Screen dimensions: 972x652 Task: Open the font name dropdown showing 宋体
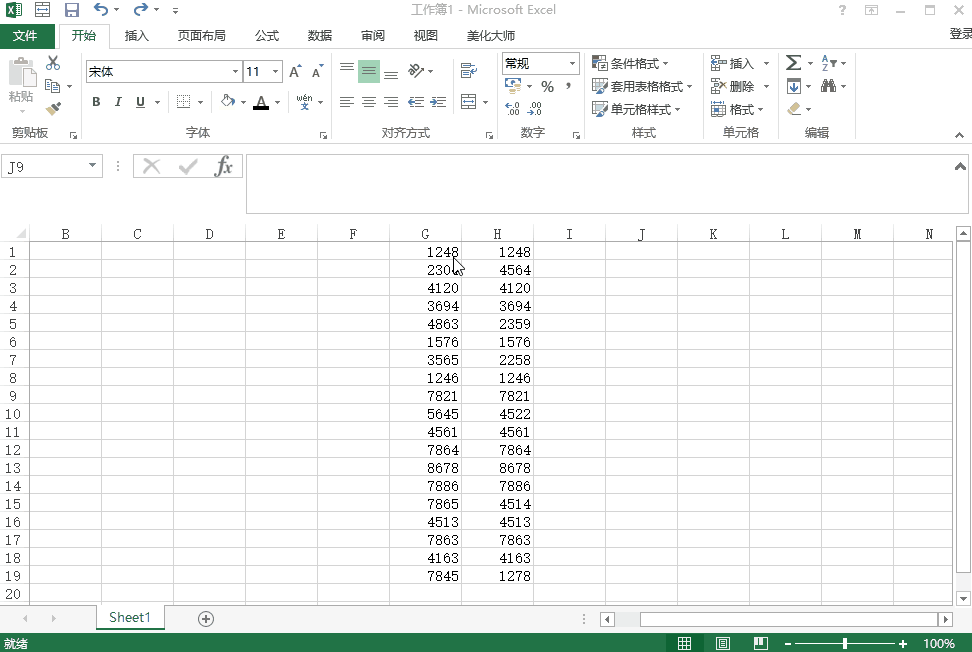point(235,71)
